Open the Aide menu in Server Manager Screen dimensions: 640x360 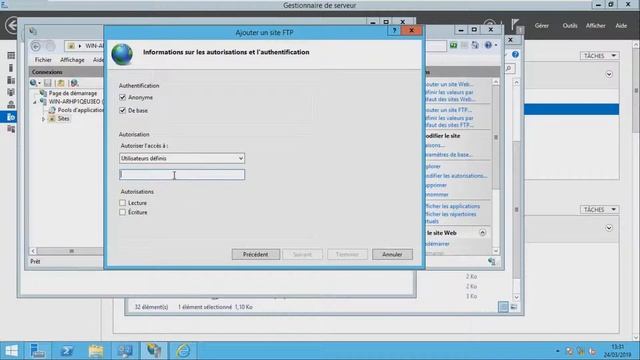tap(621, 25)
